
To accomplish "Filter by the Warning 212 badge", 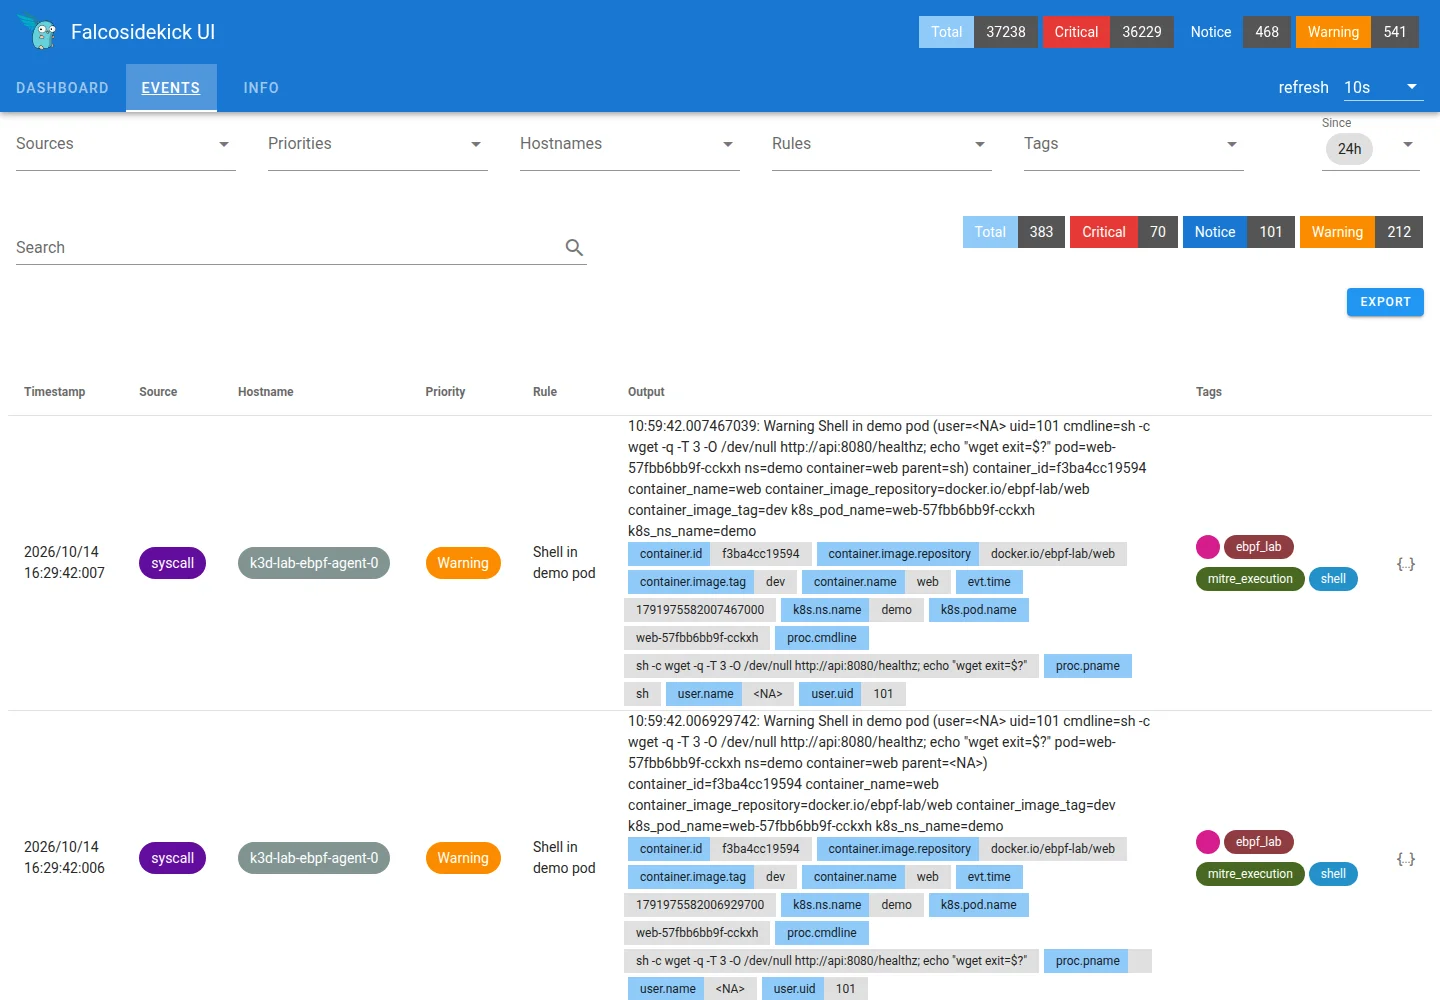I will [x=1361, y=232].
